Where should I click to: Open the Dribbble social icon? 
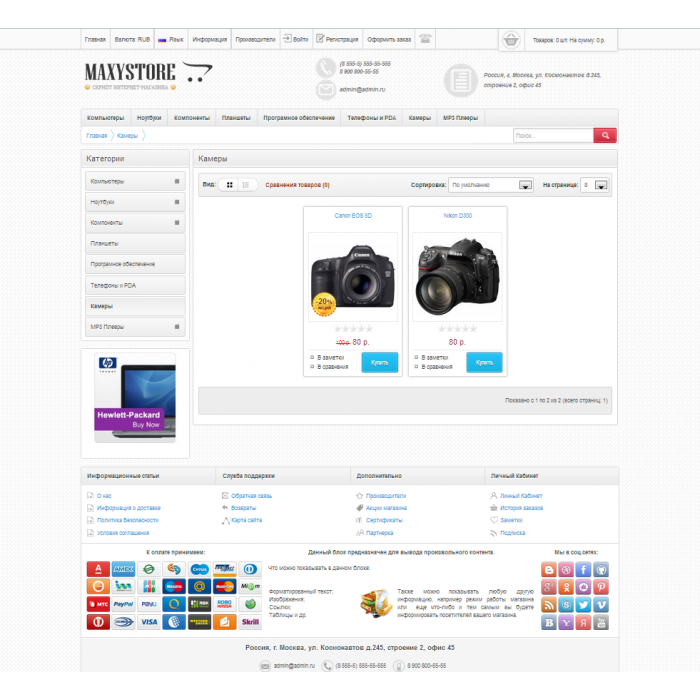pyautogui.click(x=566, y=570)
